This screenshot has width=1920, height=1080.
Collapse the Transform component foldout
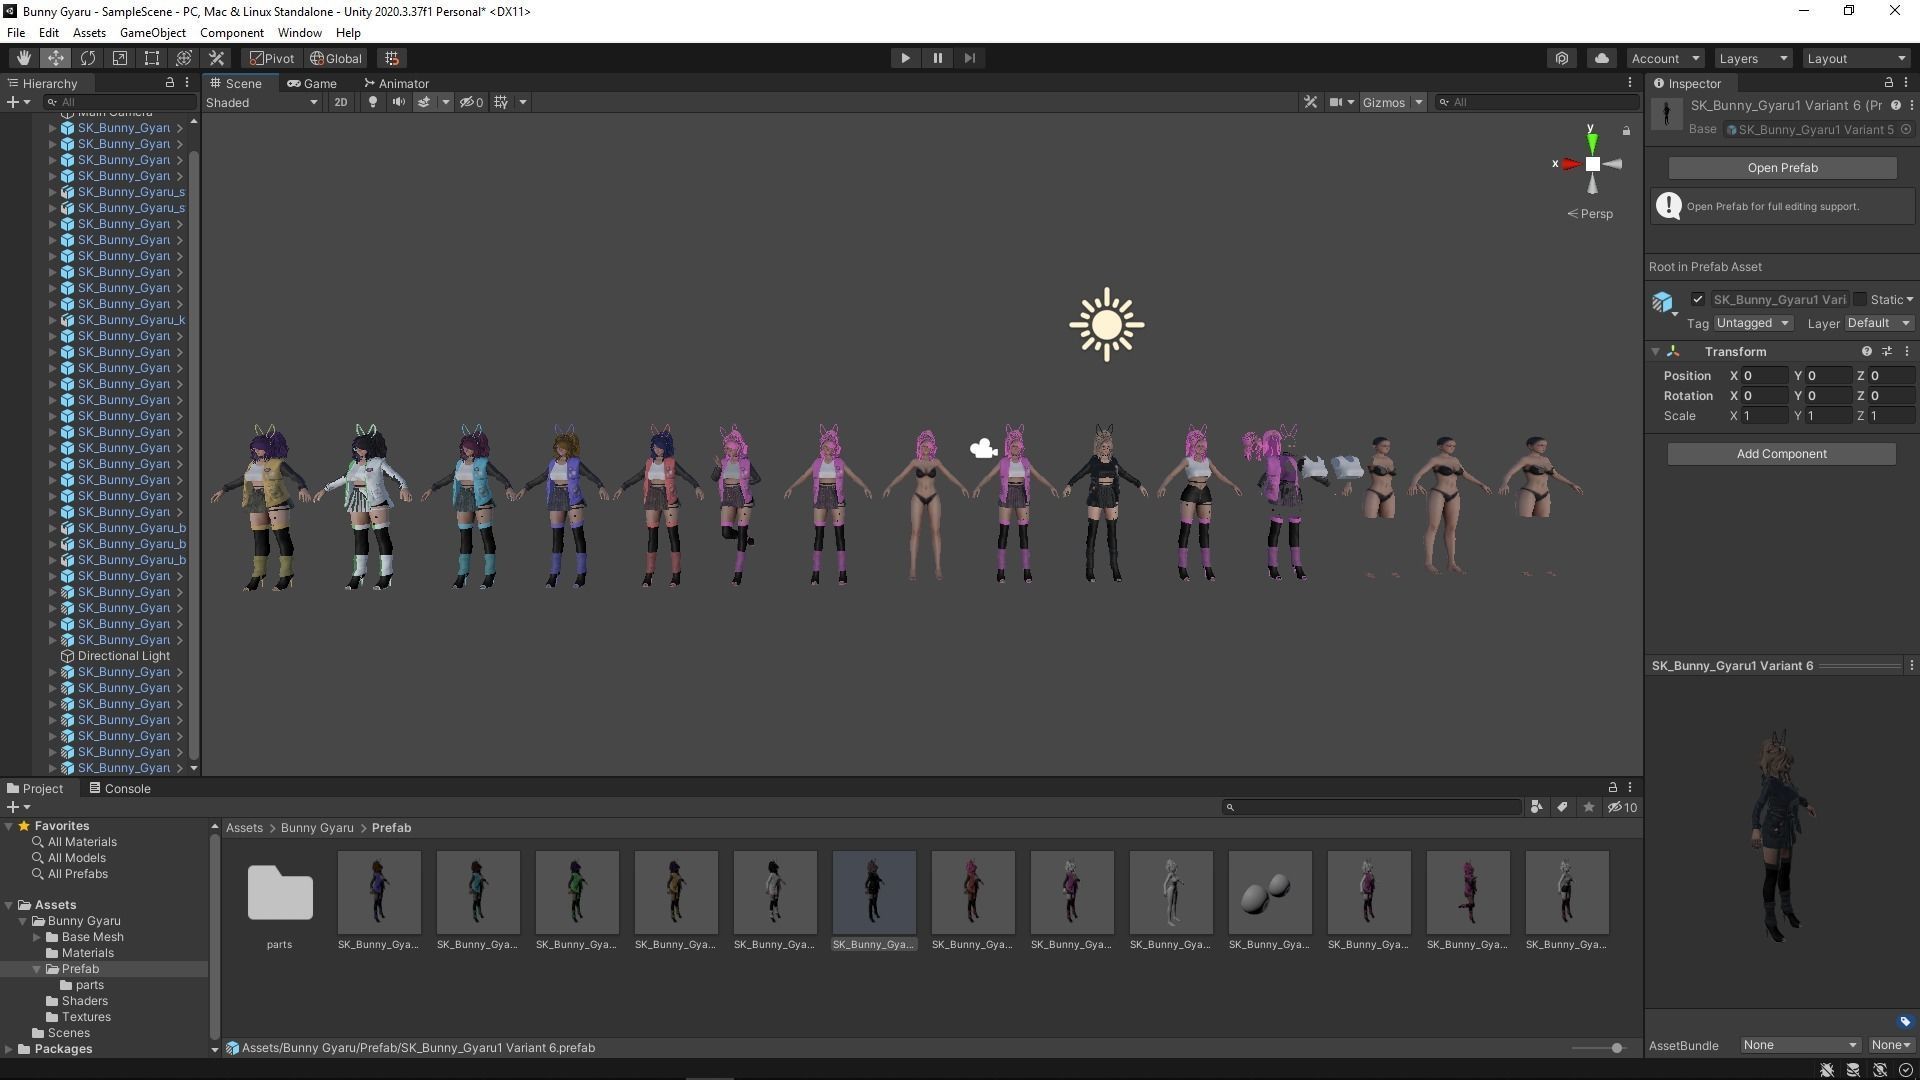pos(1656,352)
